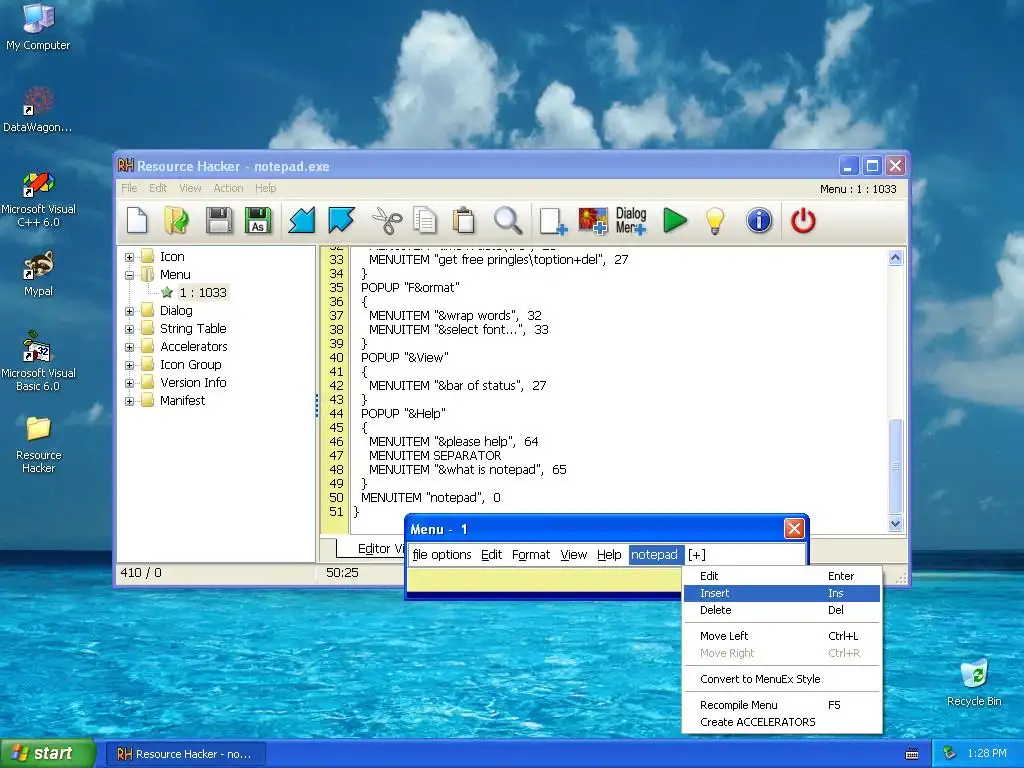Viewport: 1024px width, 768px height.
Task: Open Help in the menu preview bar
Action: point(609,554)
